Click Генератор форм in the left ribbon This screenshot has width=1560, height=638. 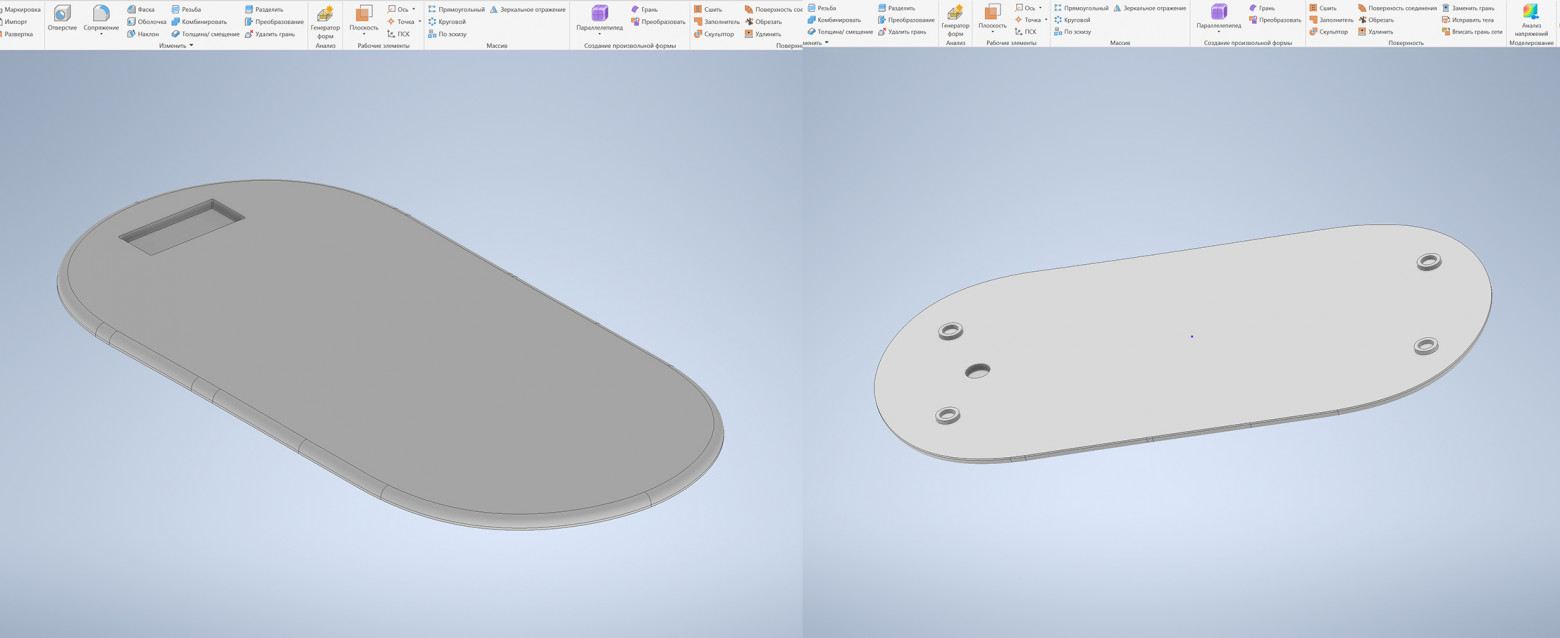click(x=325, y=22)
